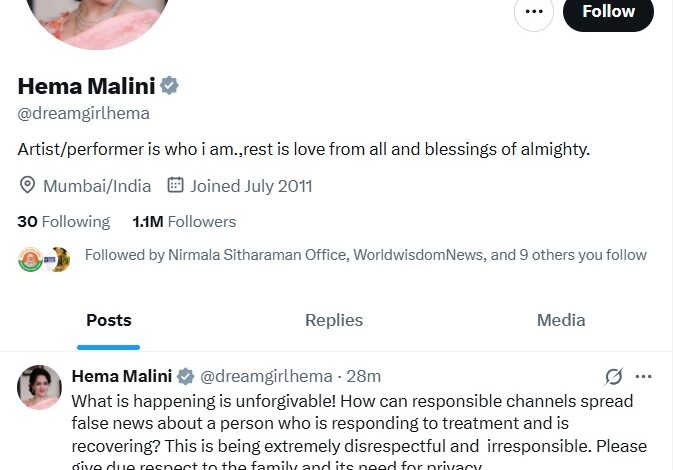The height and width of the screenshot is (470, 673).
Task: Open the 30 Following list
Action: pyautogui.click(x=64, y=221)
